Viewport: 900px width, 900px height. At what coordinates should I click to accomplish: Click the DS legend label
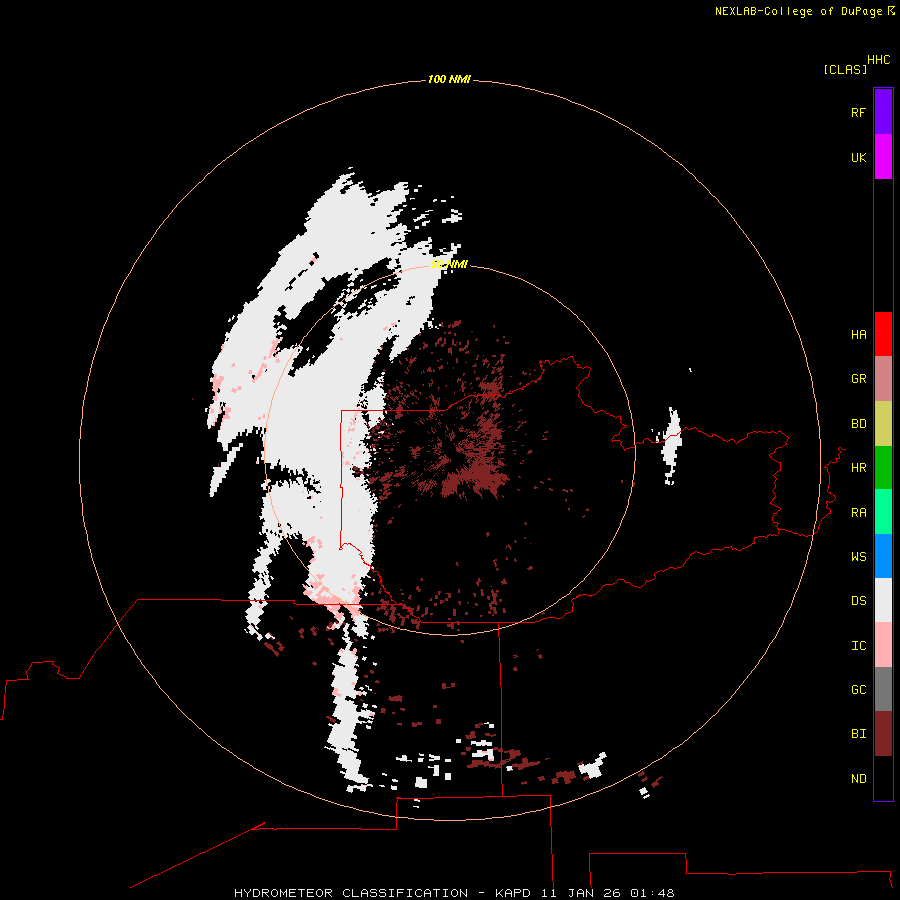(858, 601)
